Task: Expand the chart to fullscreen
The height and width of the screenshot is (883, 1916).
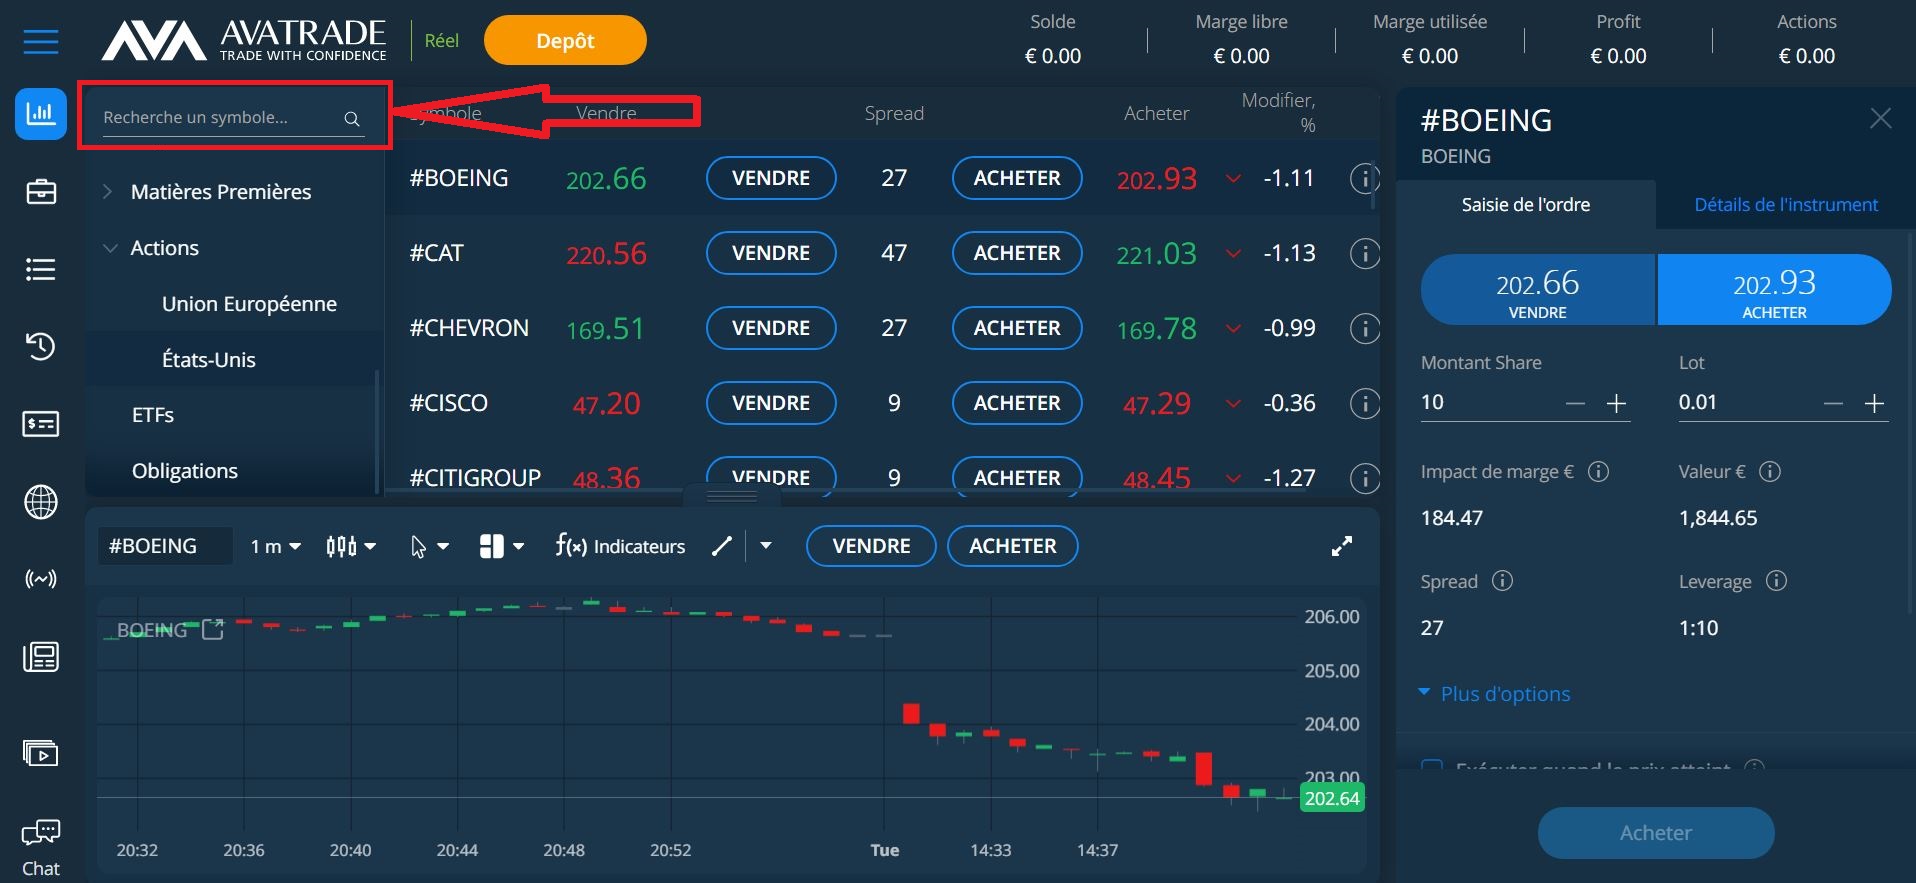Action: click(x=1342, y=546)
